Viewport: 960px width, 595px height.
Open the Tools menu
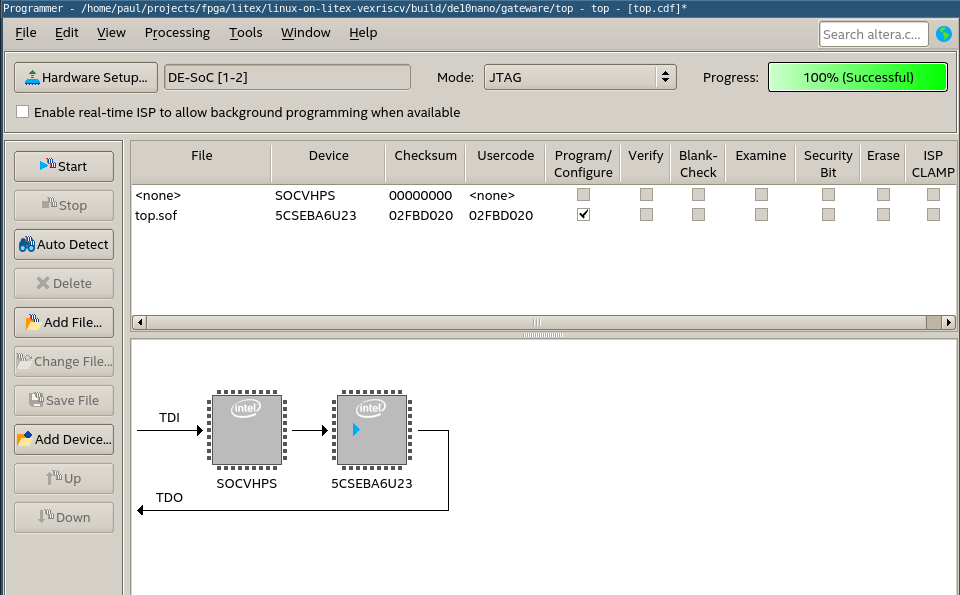[245, 32]
